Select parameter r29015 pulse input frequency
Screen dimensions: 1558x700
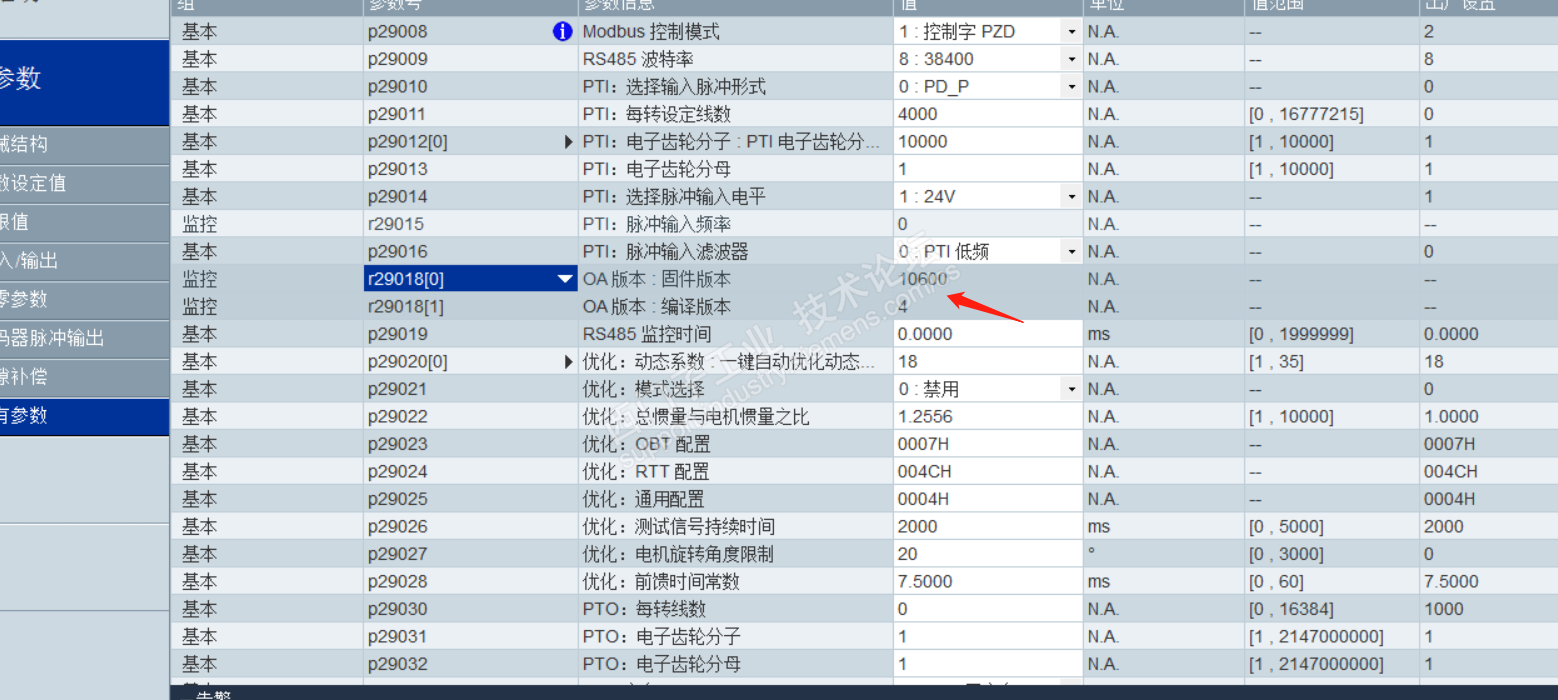(397, 224)
